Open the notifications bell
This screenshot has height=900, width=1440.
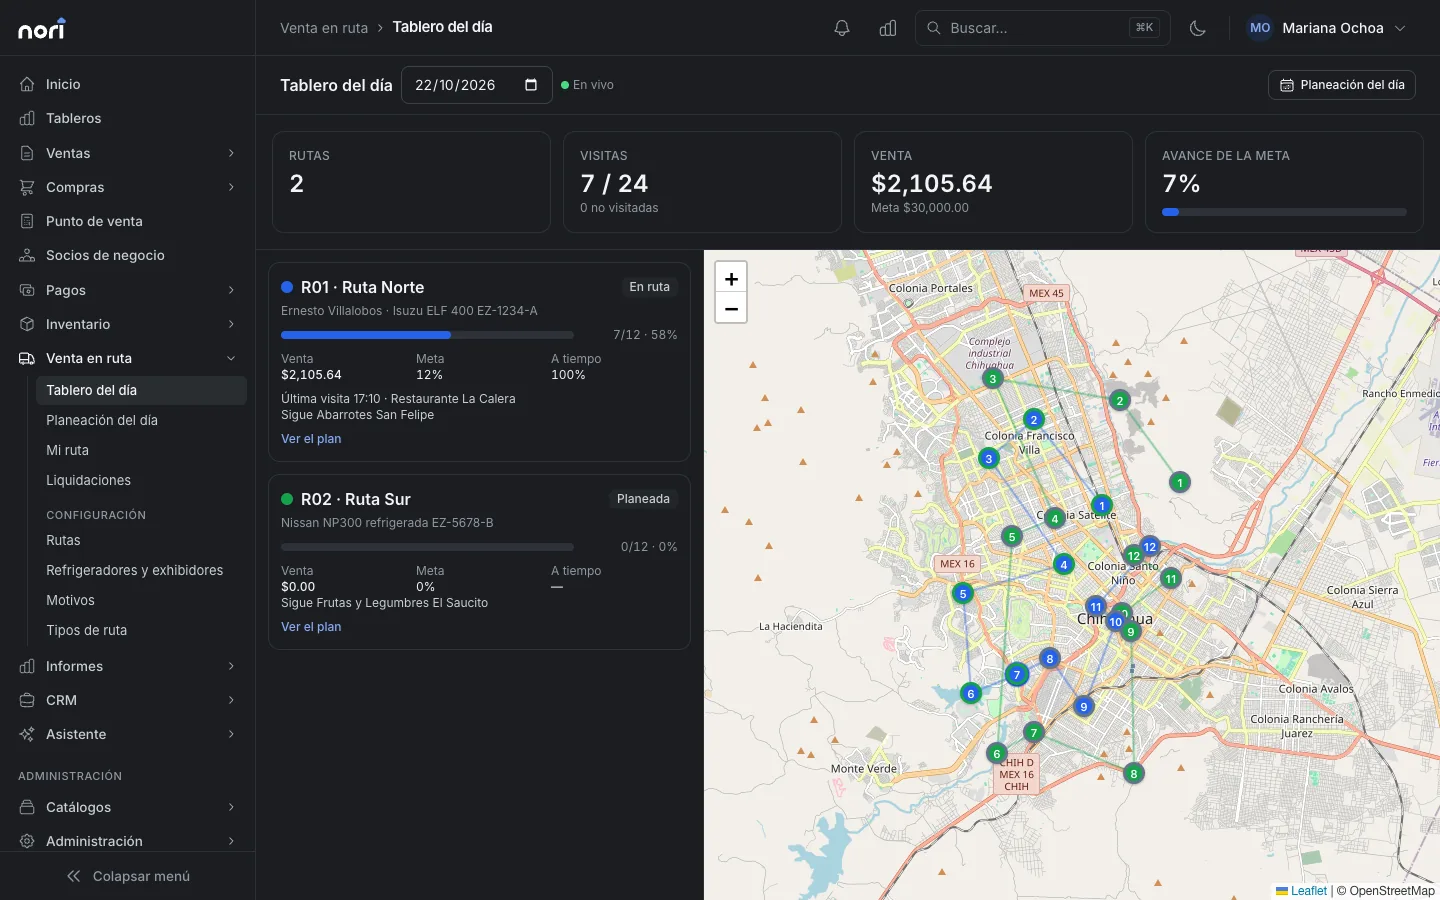pos(842,28)
